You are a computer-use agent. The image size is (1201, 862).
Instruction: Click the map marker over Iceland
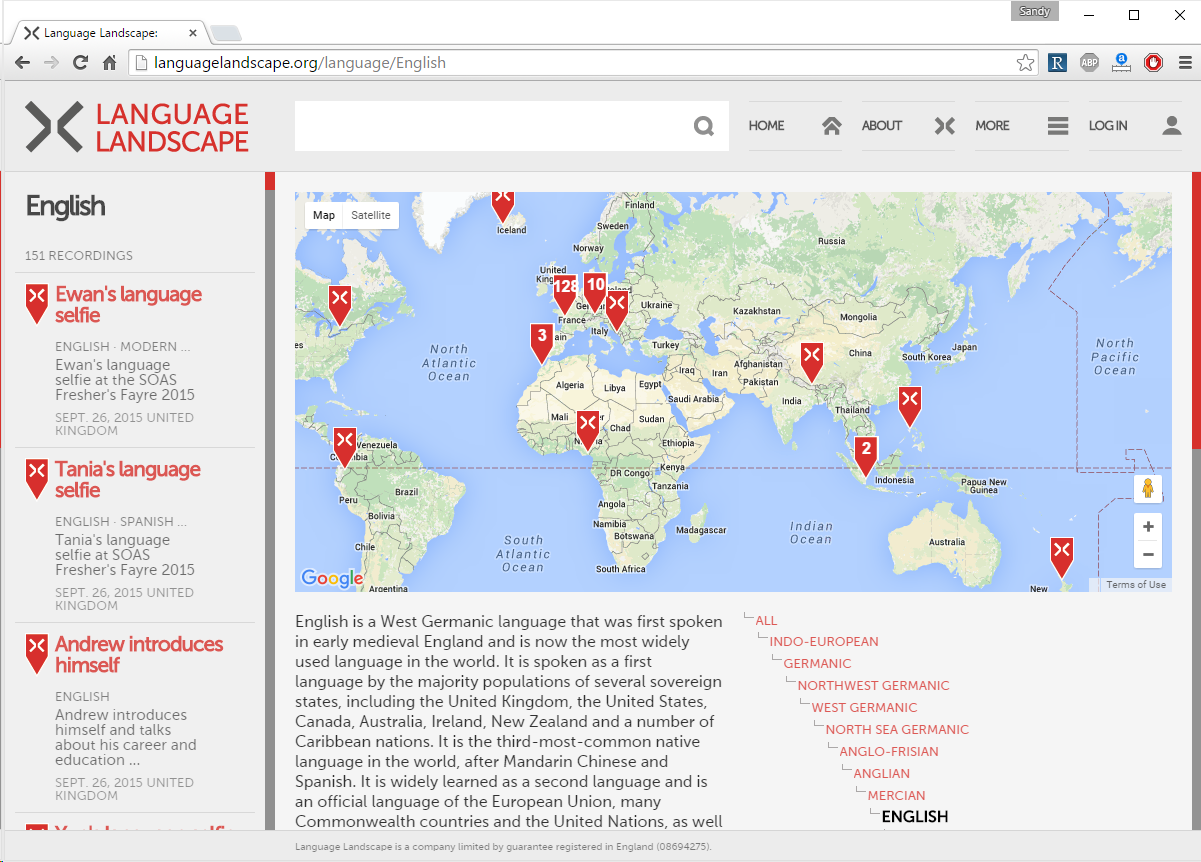[x=503, y=205]
